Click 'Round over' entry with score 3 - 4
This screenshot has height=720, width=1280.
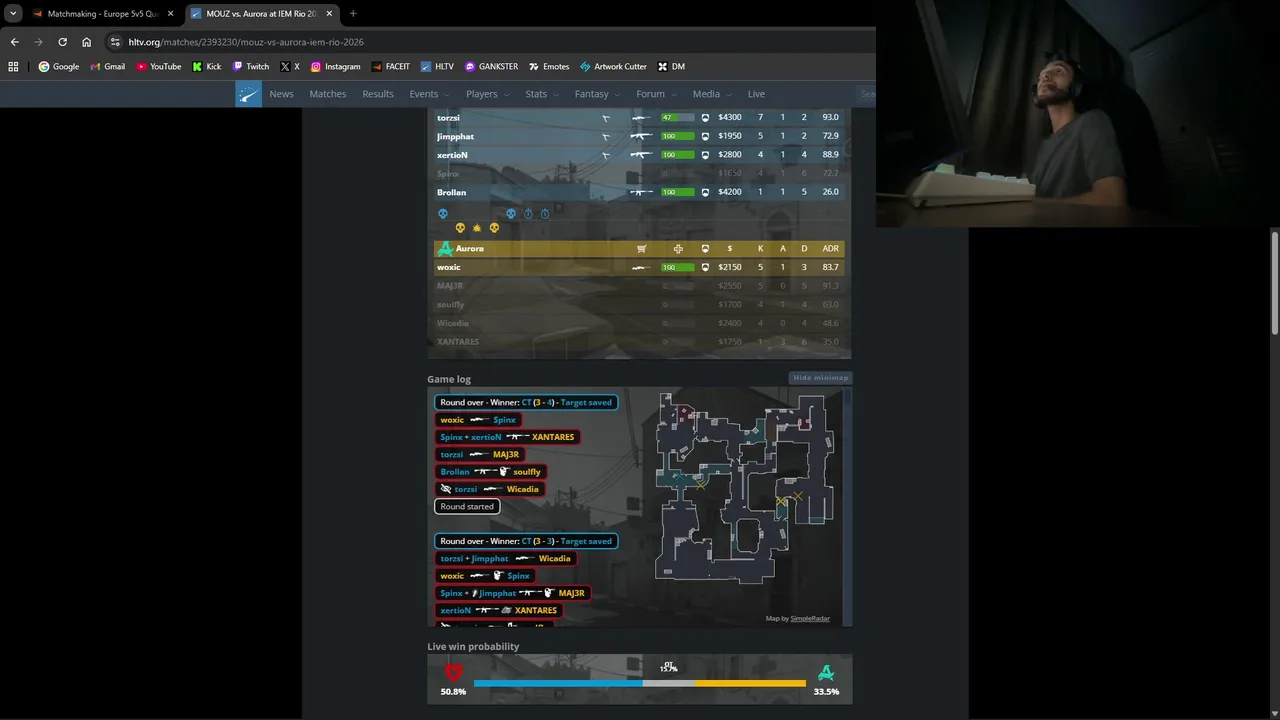click(526, 402)
